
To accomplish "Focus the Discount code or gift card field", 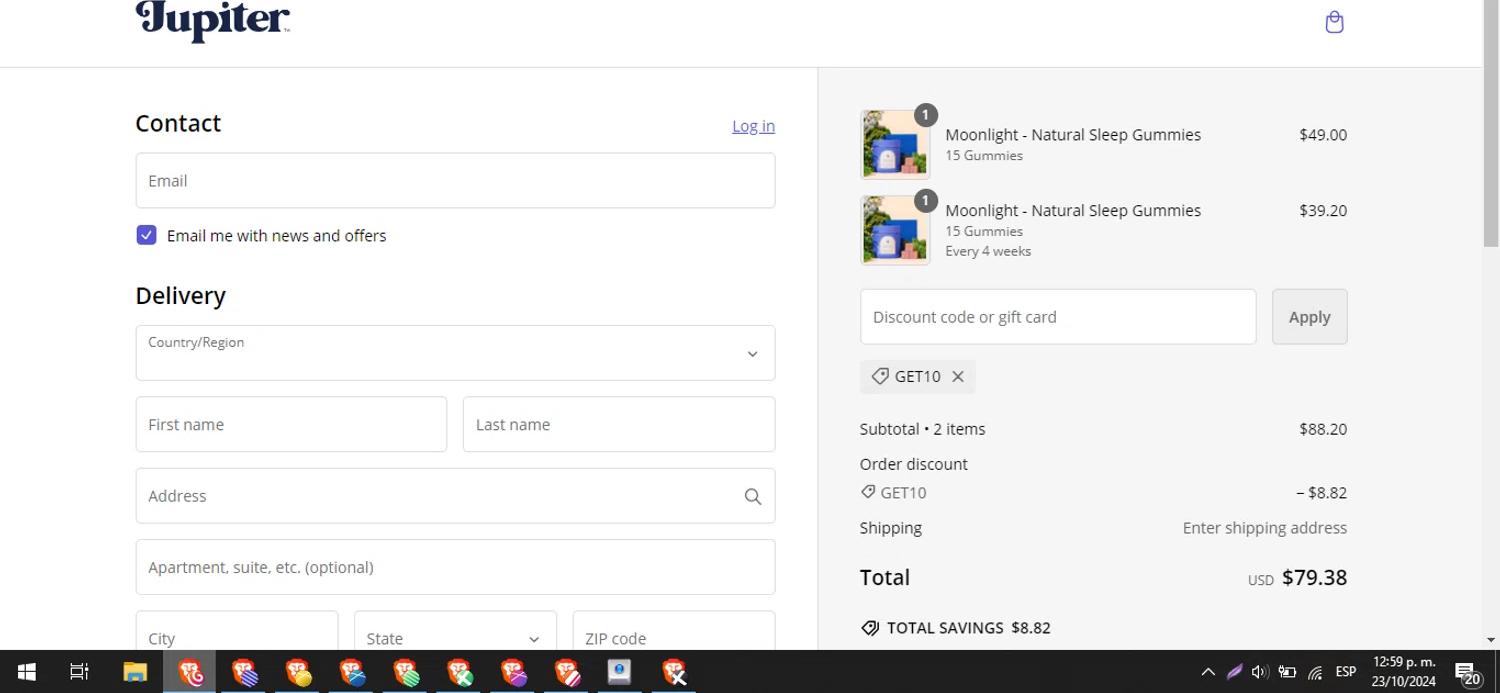I will click(x=1058, y=317).
